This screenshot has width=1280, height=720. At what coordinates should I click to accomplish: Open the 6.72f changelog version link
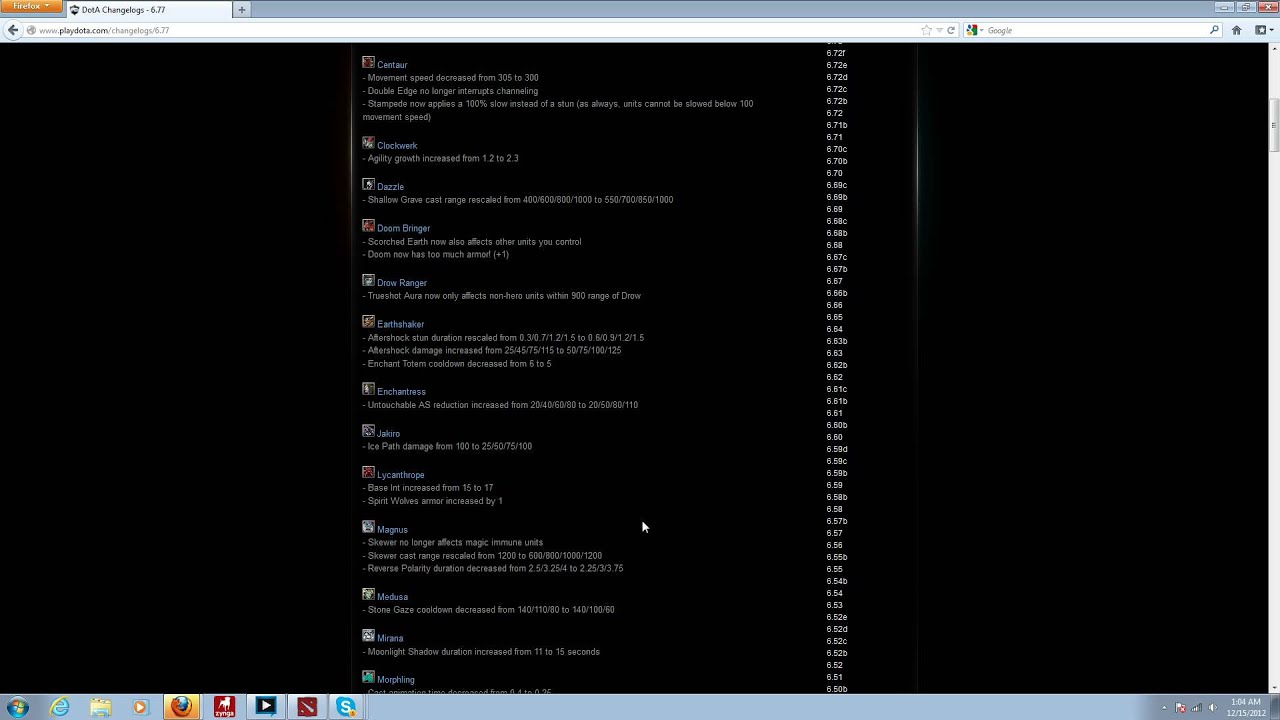pos(835,53)
